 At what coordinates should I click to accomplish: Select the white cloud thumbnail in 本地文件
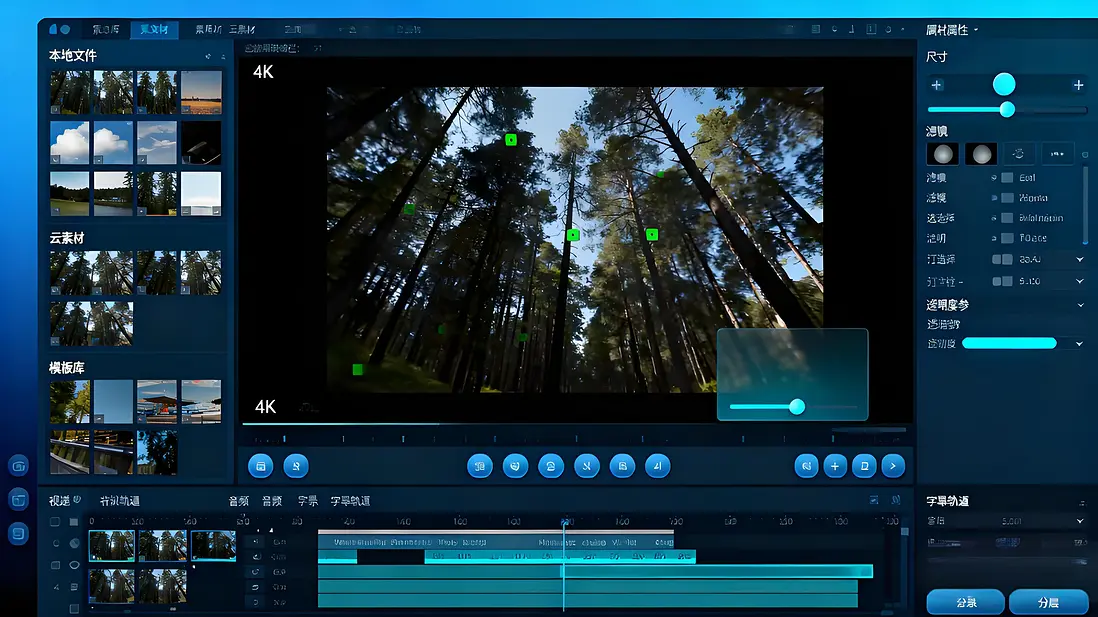pyautogui.click(x=70, y=142)
